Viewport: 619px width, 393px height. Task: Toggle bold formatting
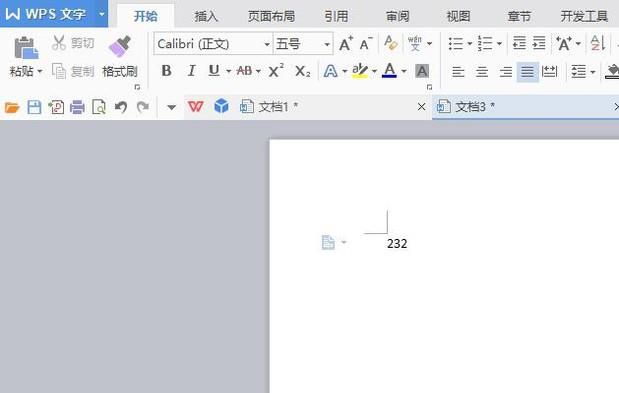(167, 71)
